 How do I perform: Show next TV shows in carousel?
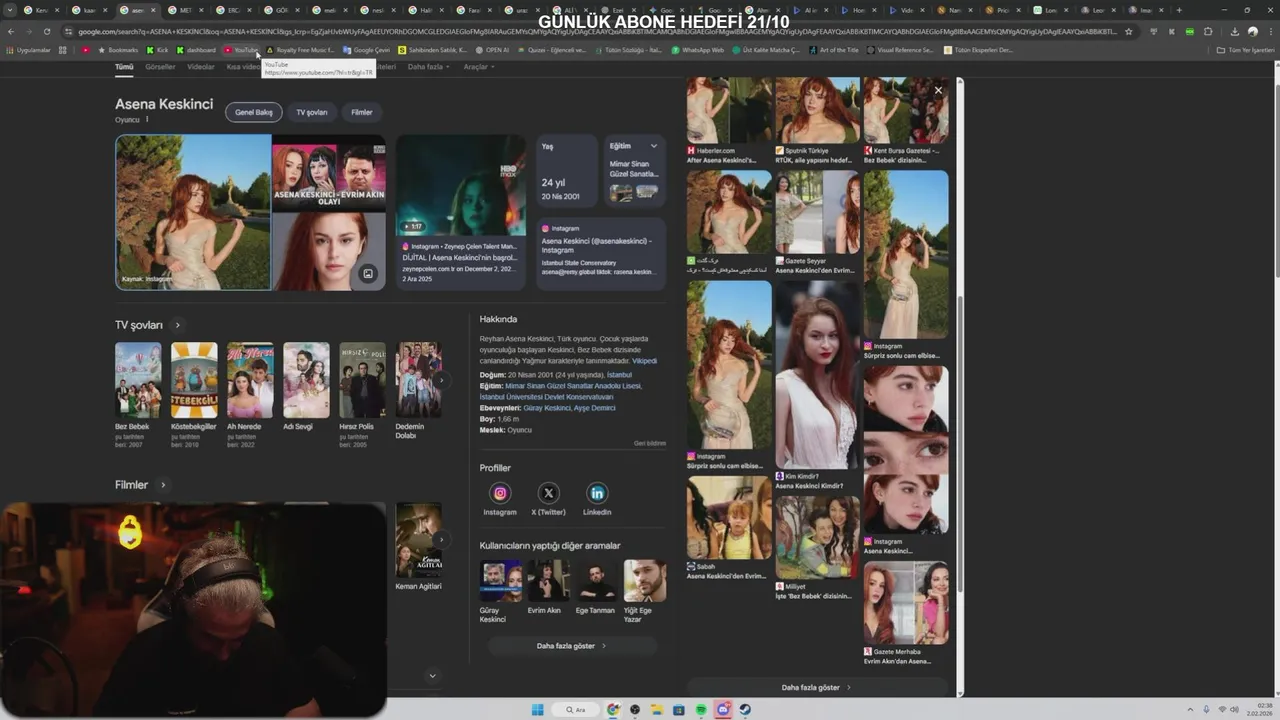tap(440, 380)
